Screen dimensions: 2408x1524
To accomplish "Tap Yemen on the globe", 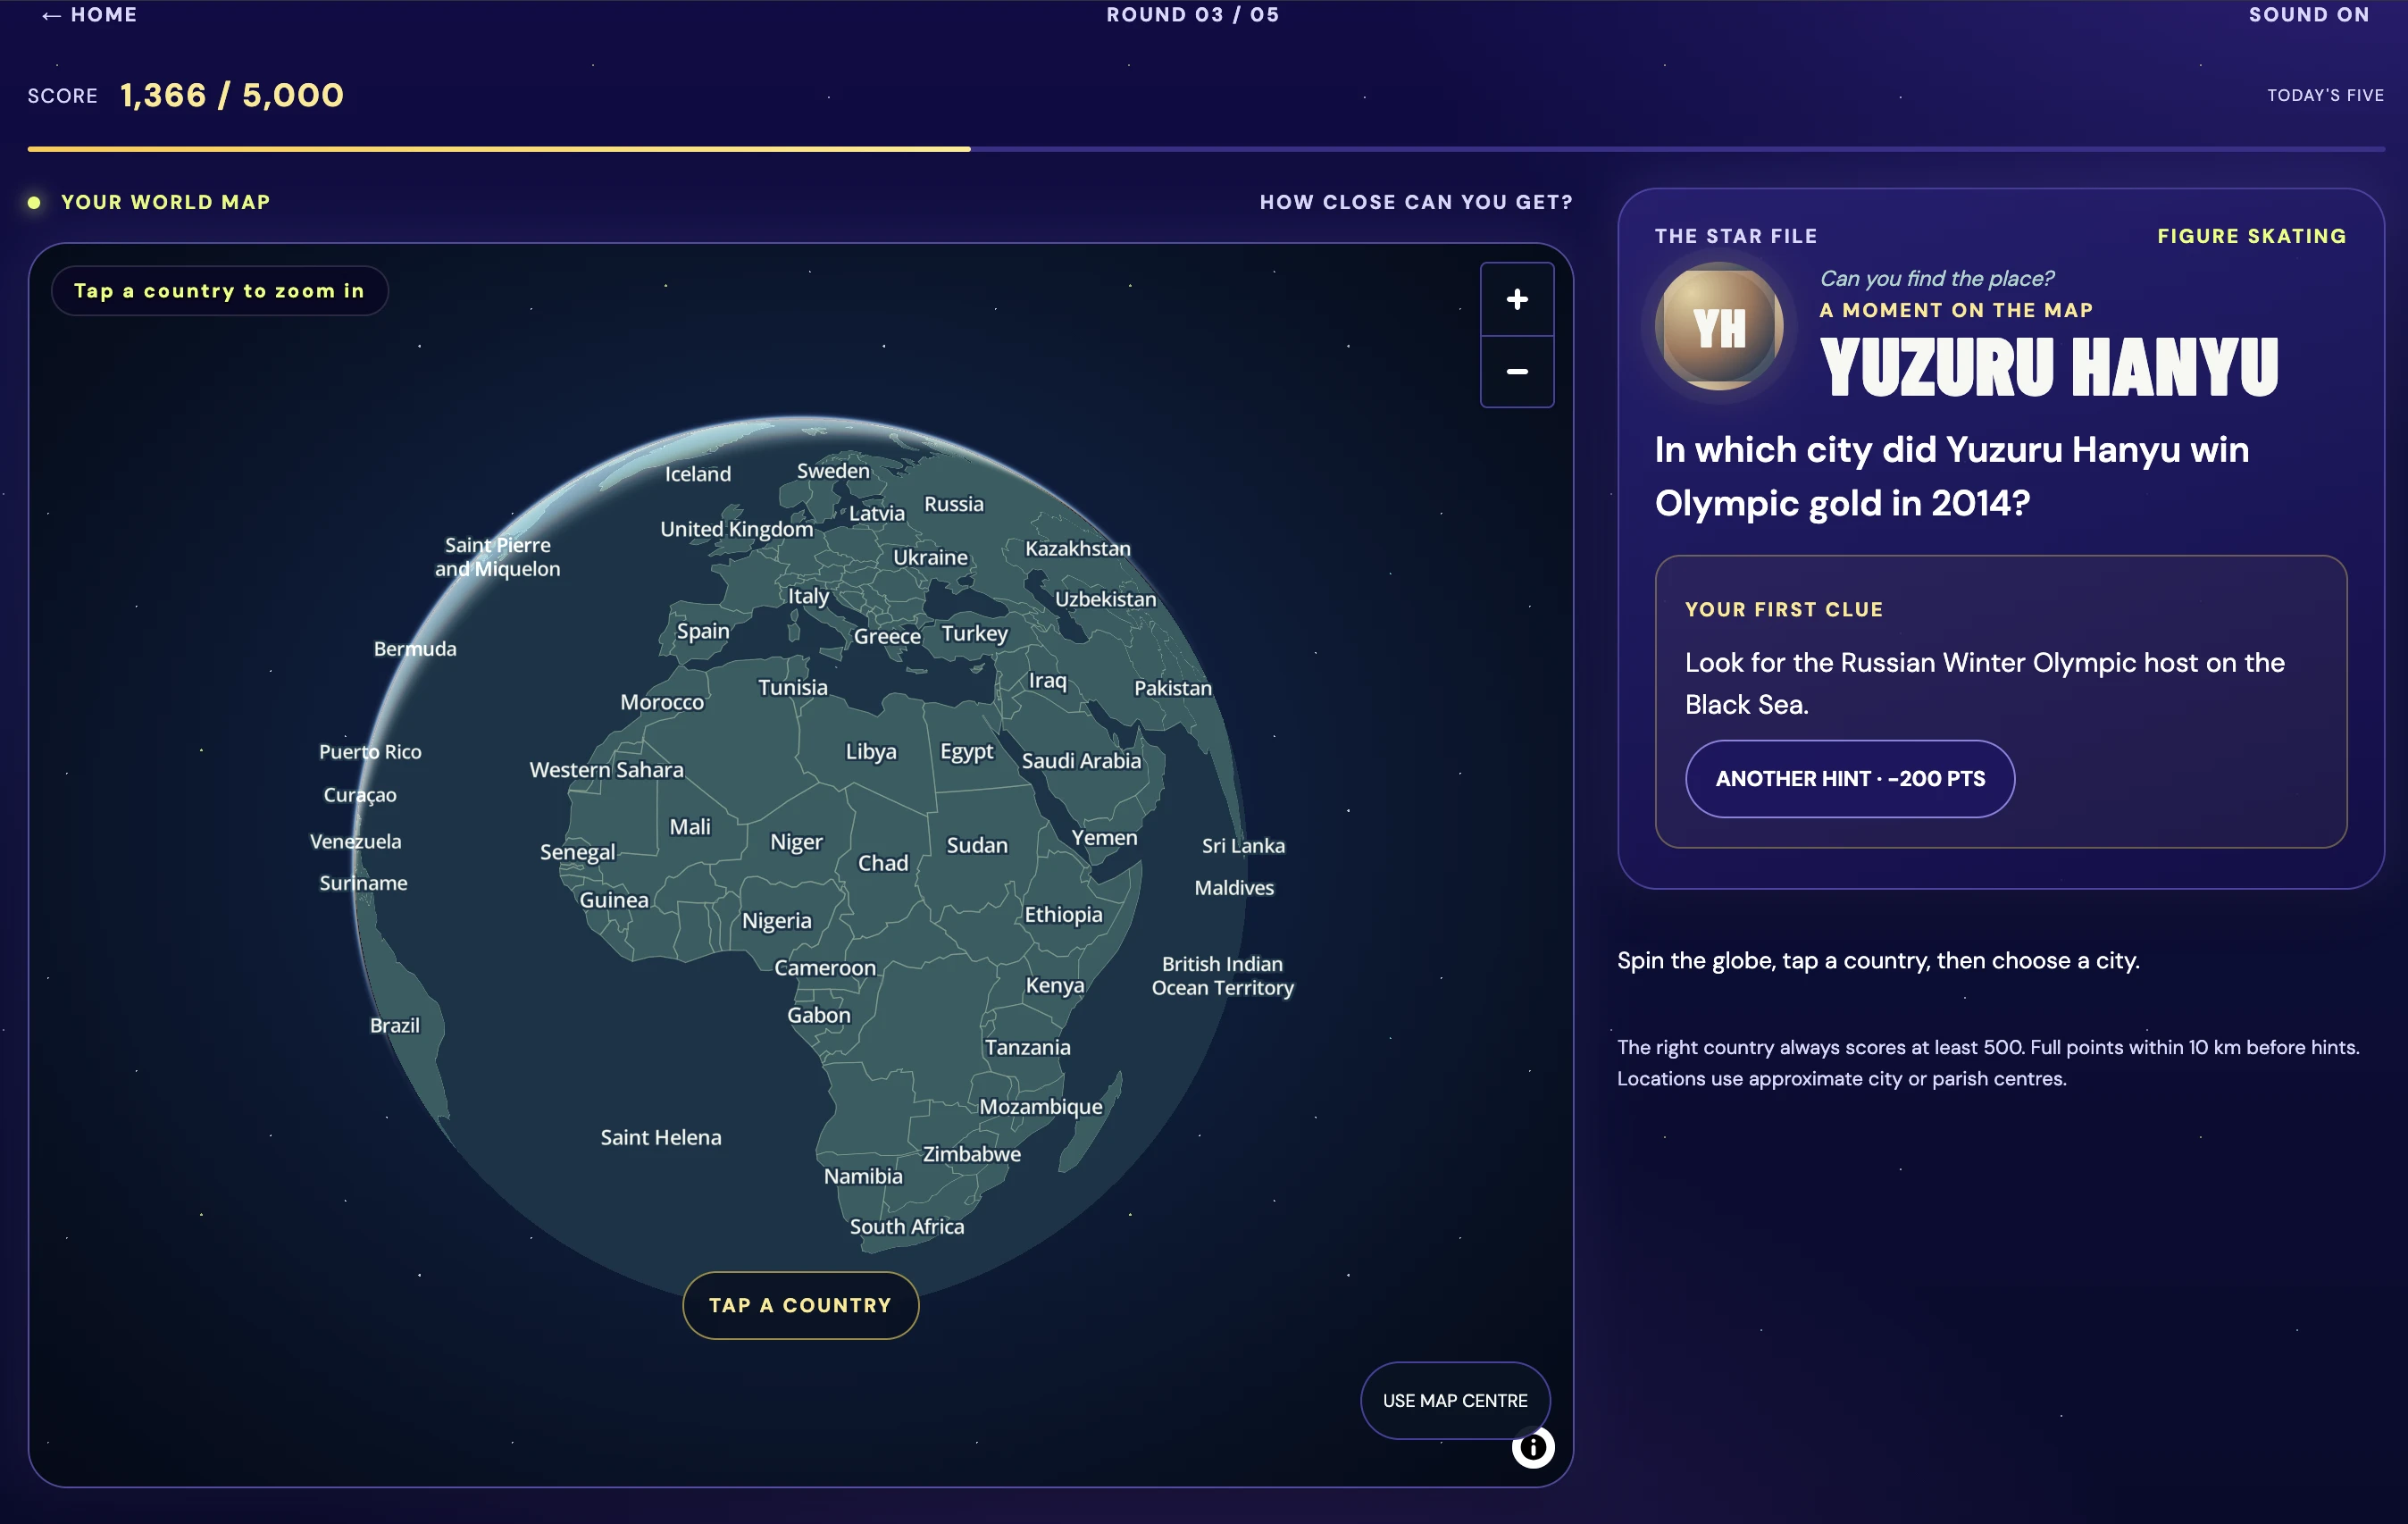I will [x=1104, y=837].
